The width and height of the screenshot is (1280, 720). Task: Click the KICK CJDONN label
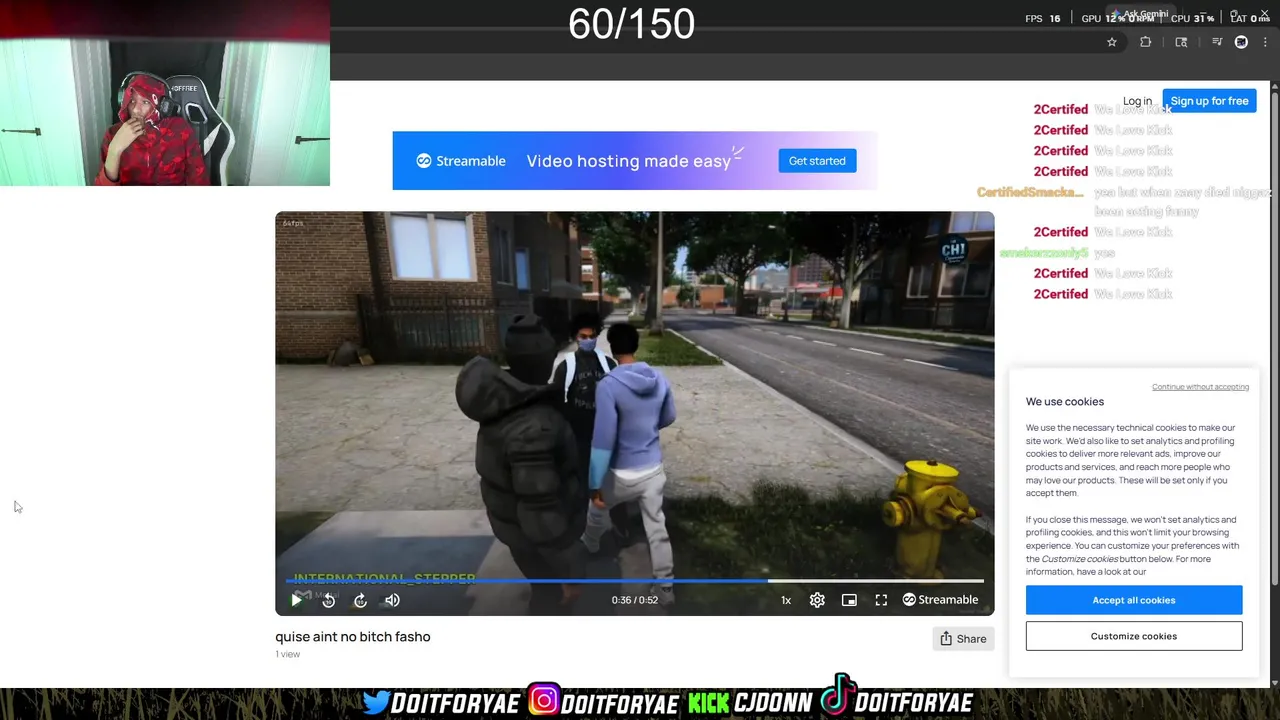point(750,703)
